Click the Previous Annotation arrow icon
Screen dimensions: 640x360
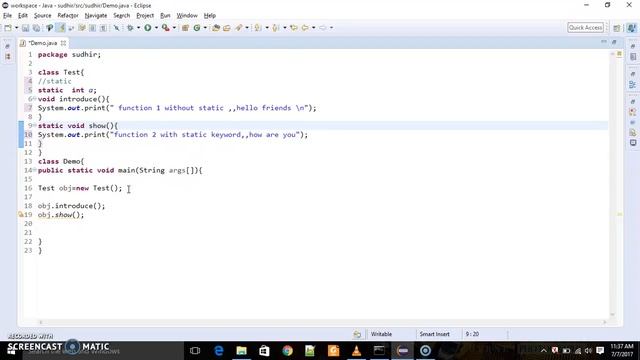[x=276, y=28]
